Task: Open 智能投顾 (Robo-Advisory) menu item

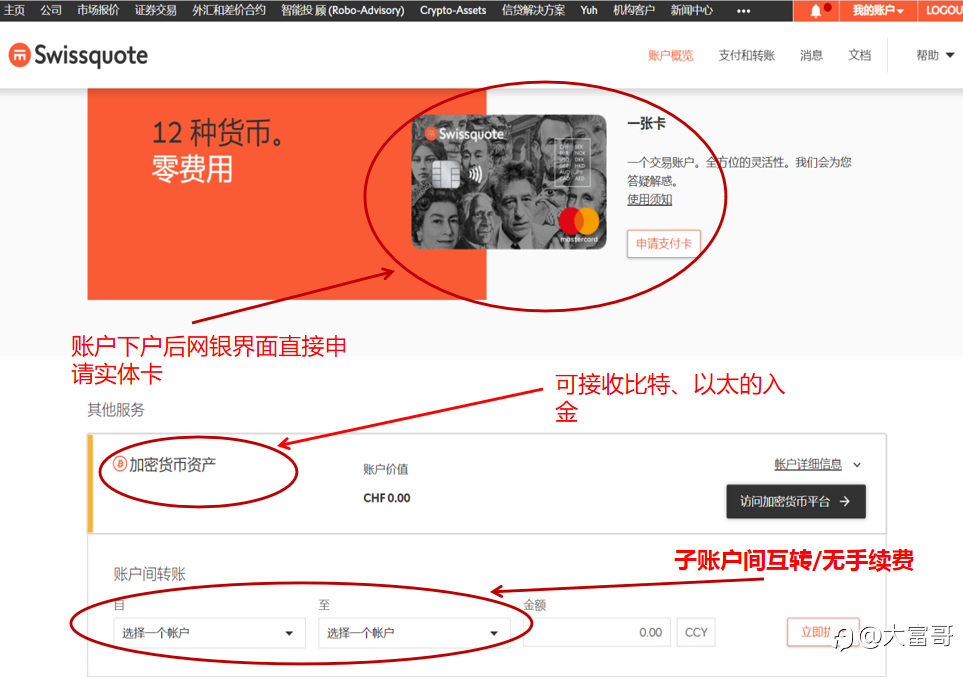Action: click(343, 10)
